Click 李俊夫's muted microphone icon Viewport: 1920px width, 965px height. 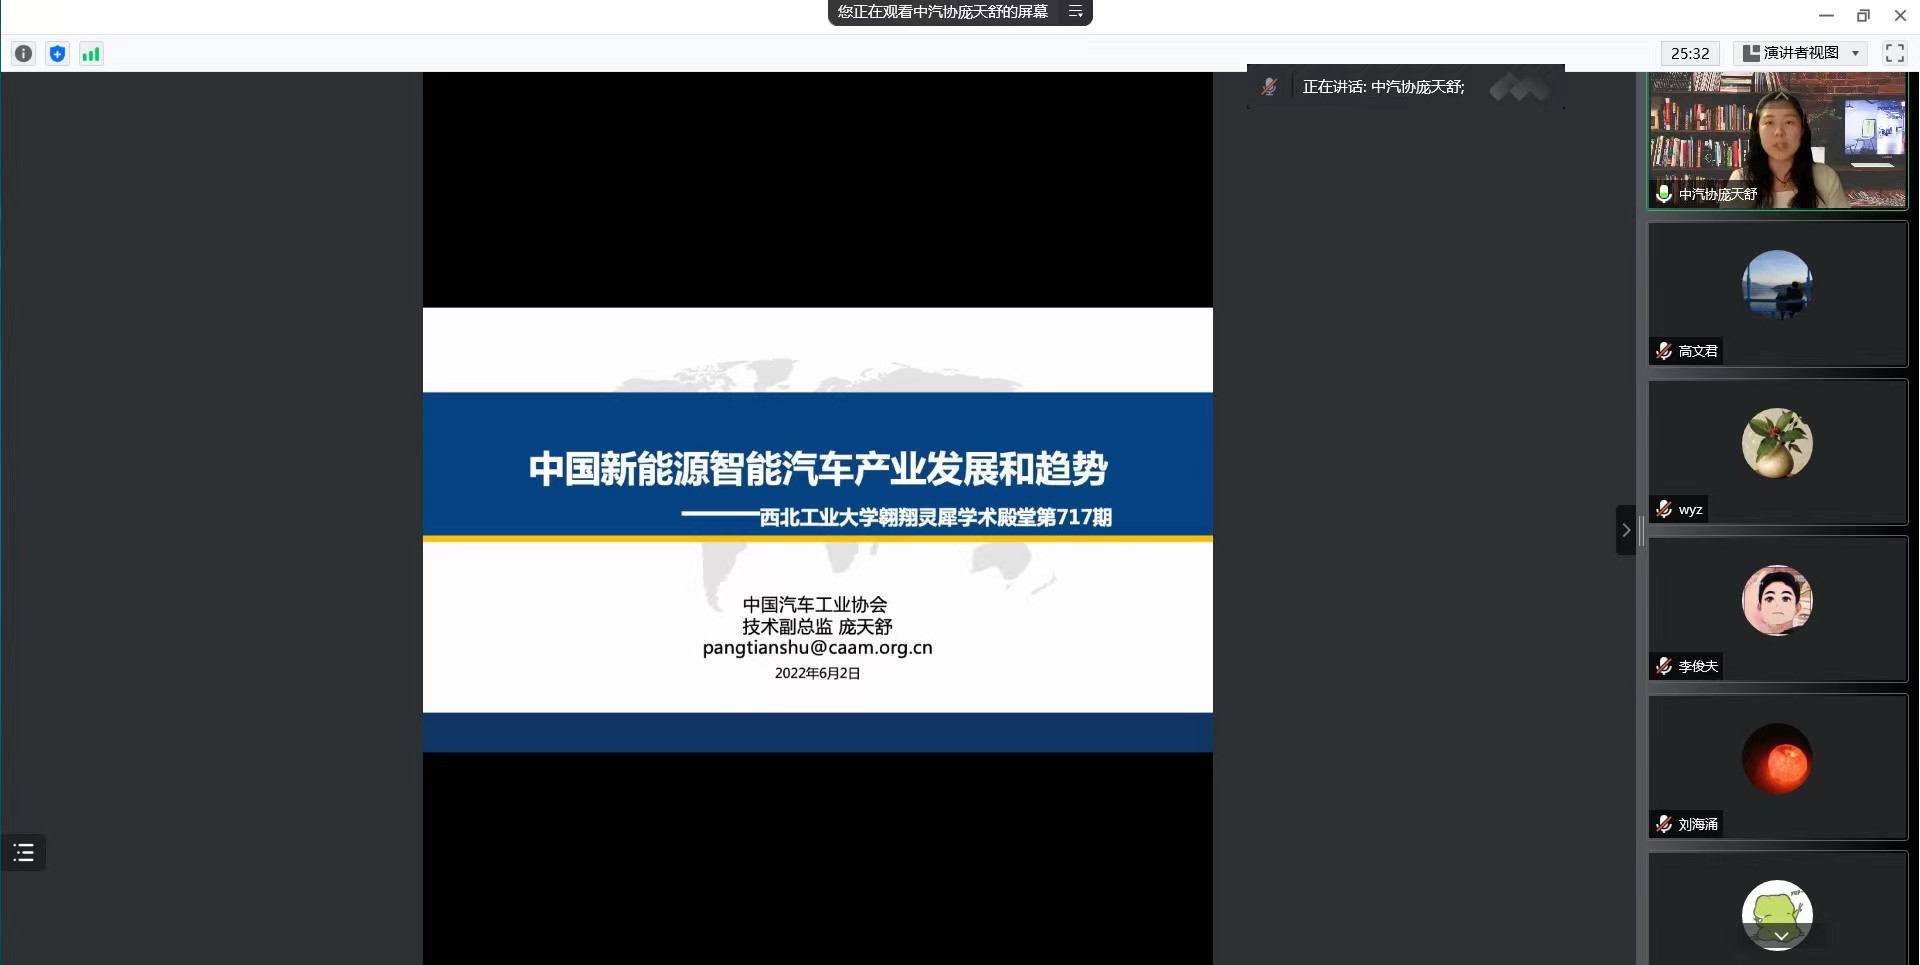[1664, 666]
